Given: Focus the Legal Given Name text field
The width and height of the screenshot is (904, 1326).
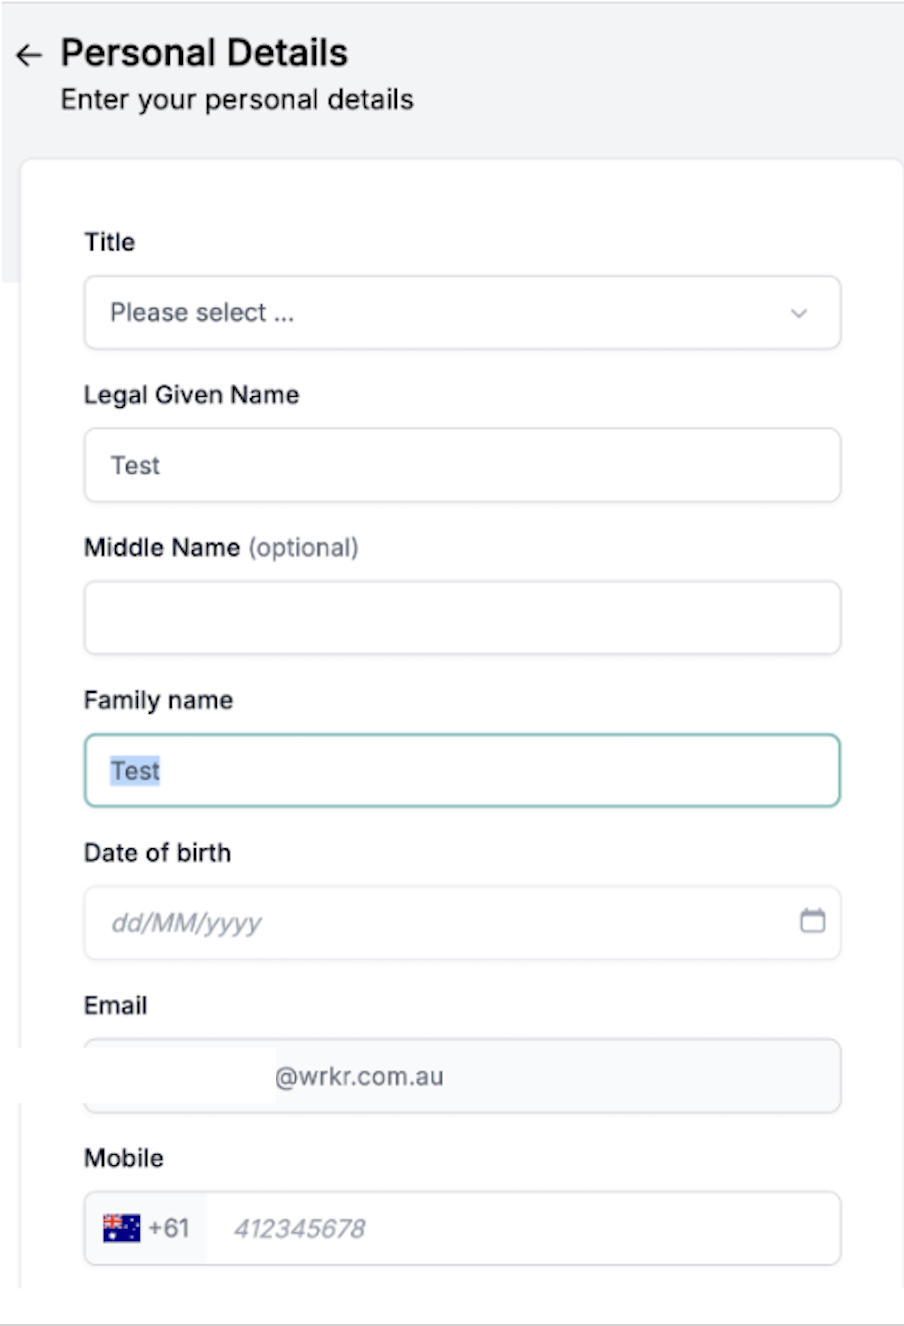Looking at the screenshot, I should (462, 465).
